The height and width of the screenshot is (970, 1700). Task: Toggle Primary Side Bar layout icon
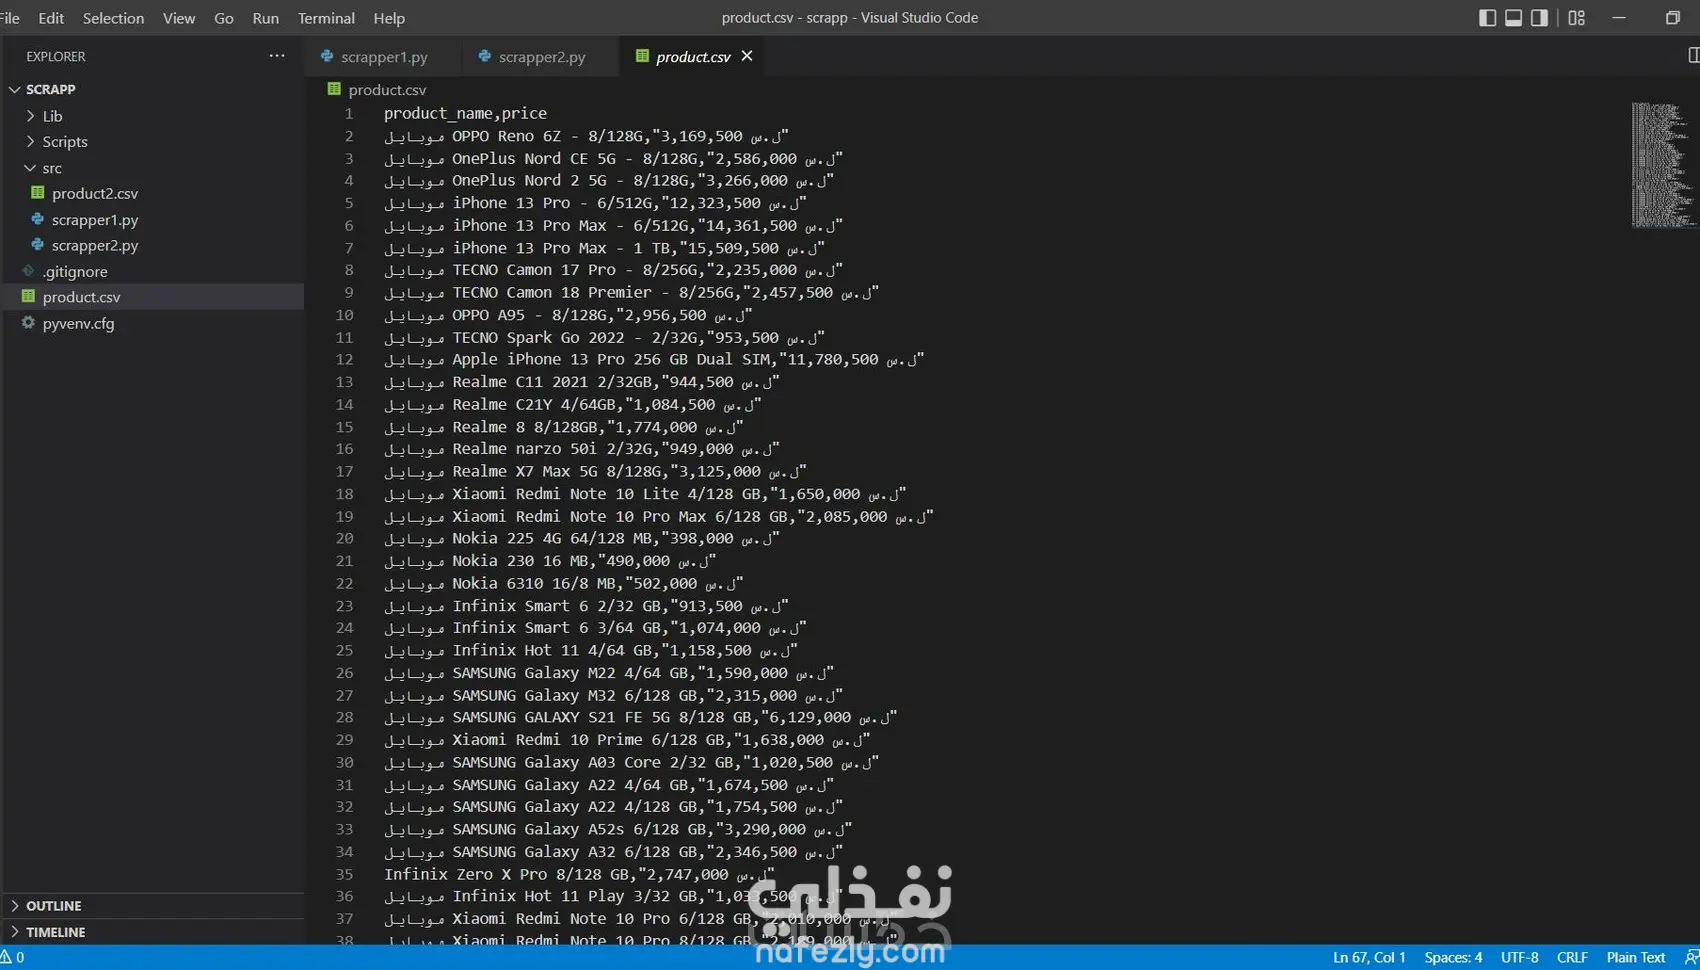[1487, 18]
